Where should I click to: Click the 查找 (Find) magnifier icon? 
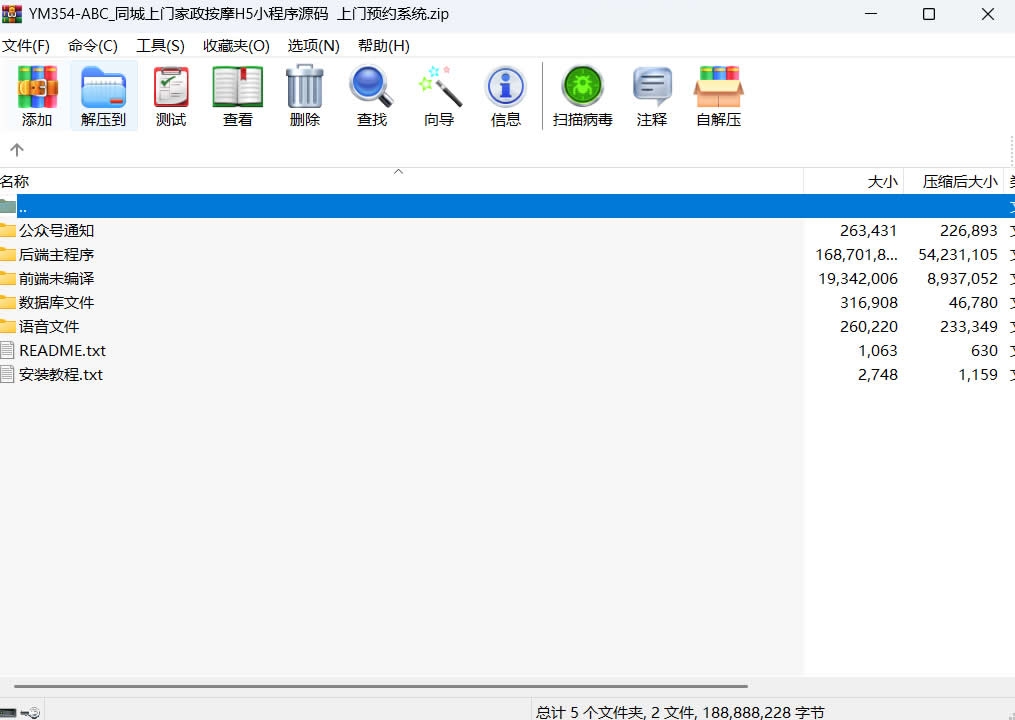[x=371, y=88]
